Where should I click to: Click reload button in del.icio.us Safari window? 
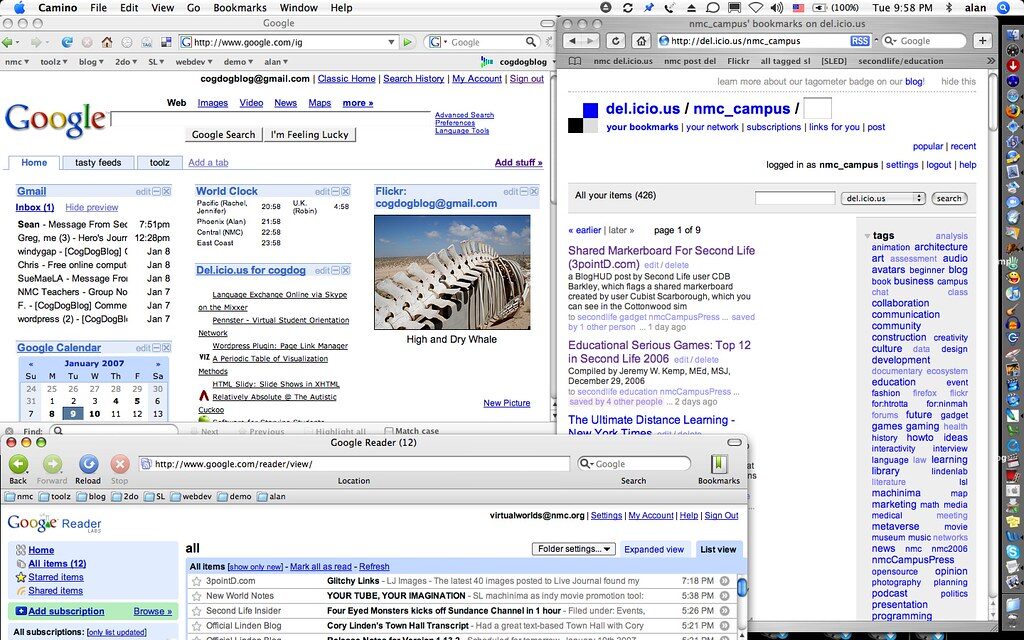pyautogui.click(x=615, y=40)
